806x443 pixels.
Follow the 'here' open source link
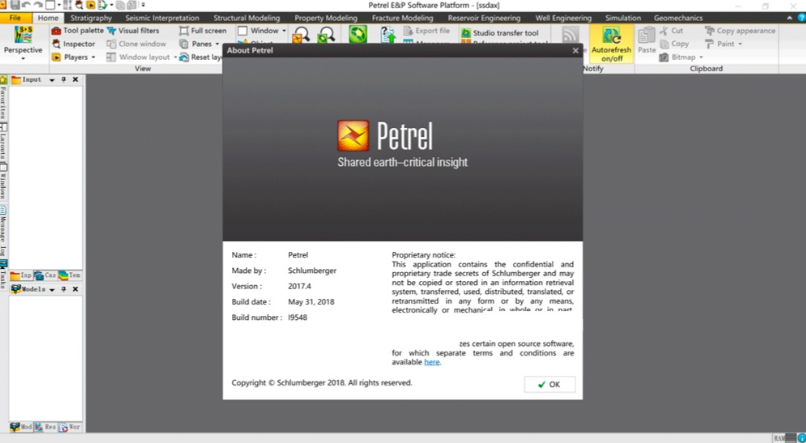pos(431,362)
